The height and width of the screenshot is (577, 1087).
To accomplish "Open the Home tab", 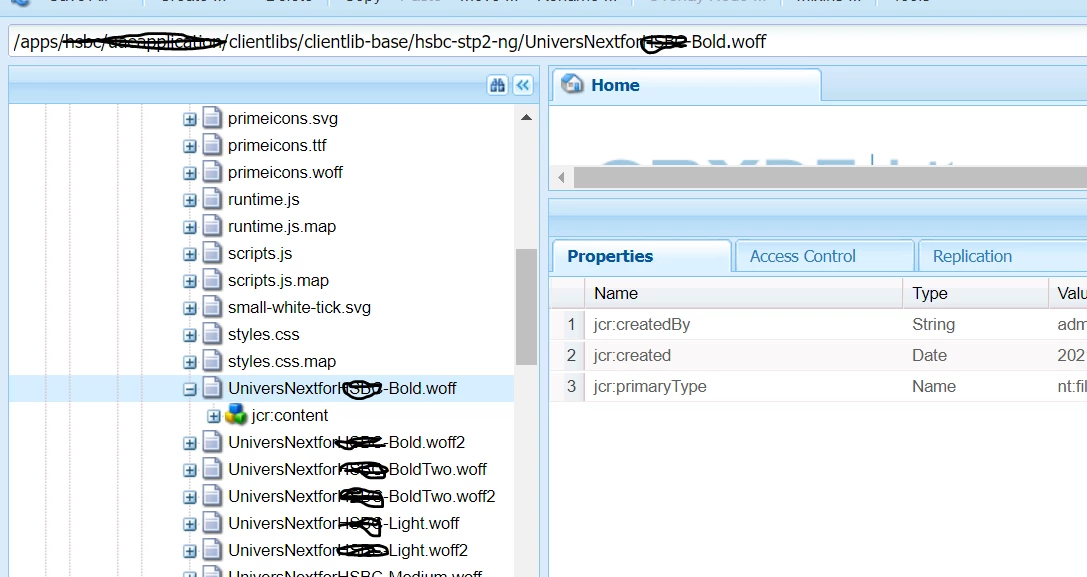I will point(686,85).
